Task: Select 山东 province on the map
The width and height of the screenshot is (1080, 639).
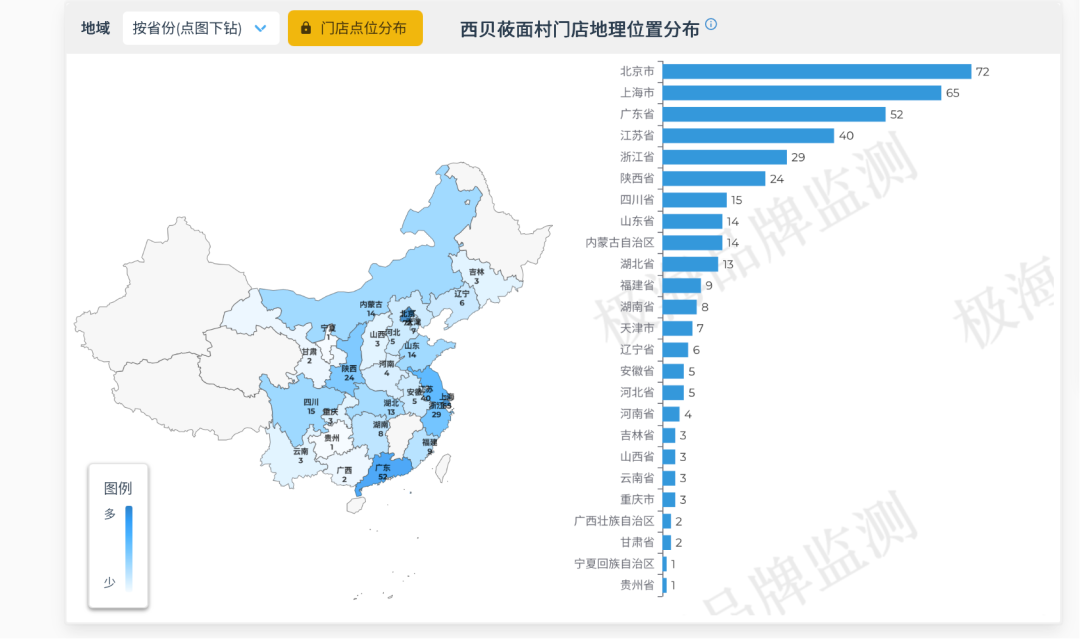Action: tap(411, 350)
